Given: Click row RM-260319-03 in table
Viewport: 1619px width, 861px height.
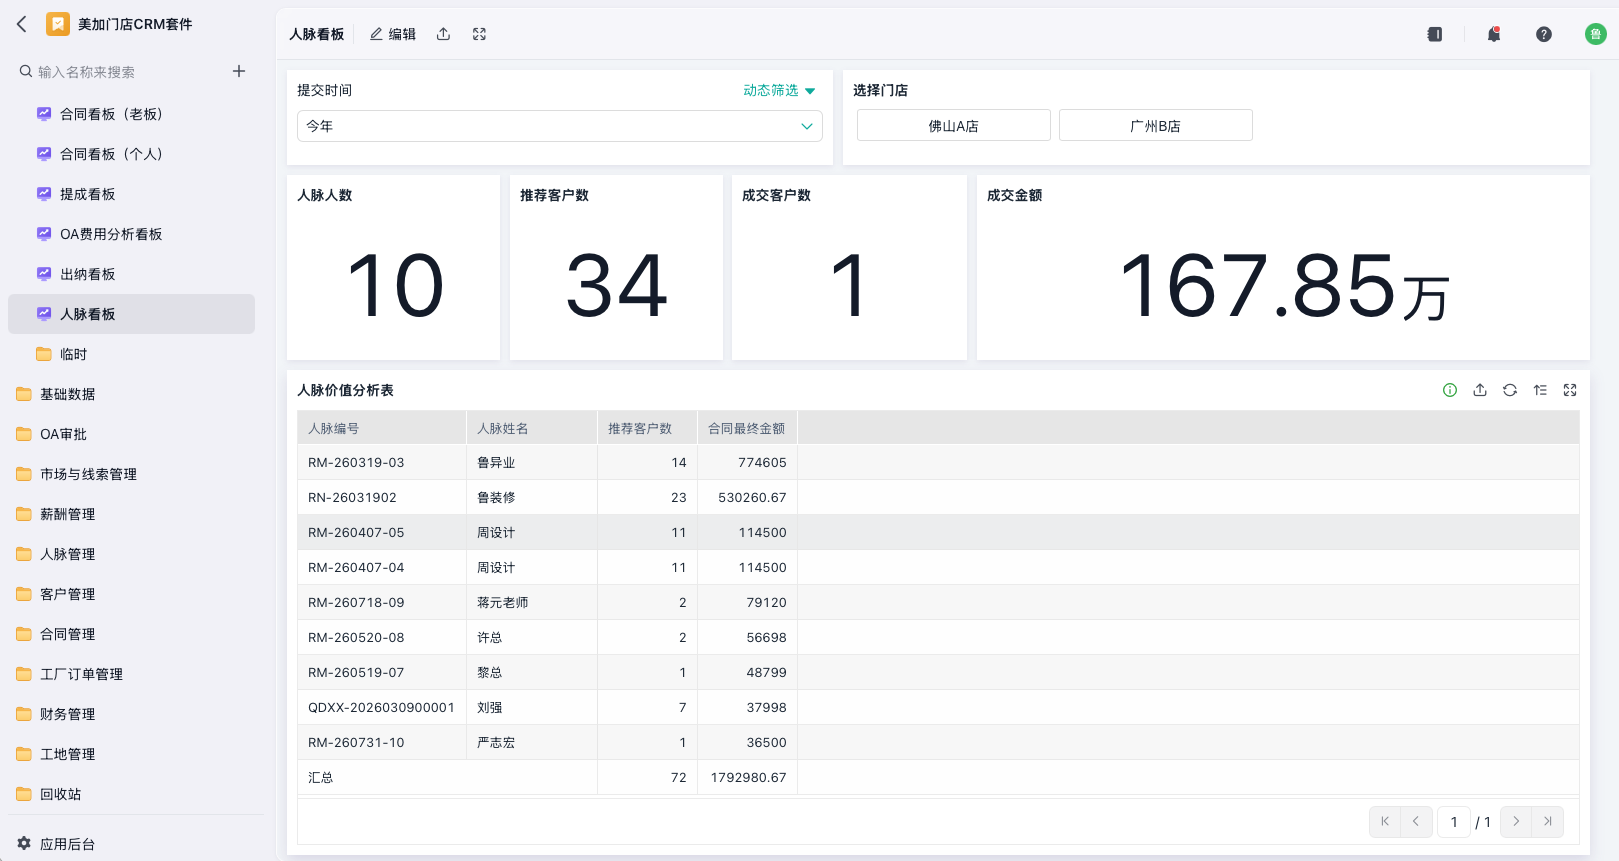Looking at the screenshot, I should click(x=938, y=462).
